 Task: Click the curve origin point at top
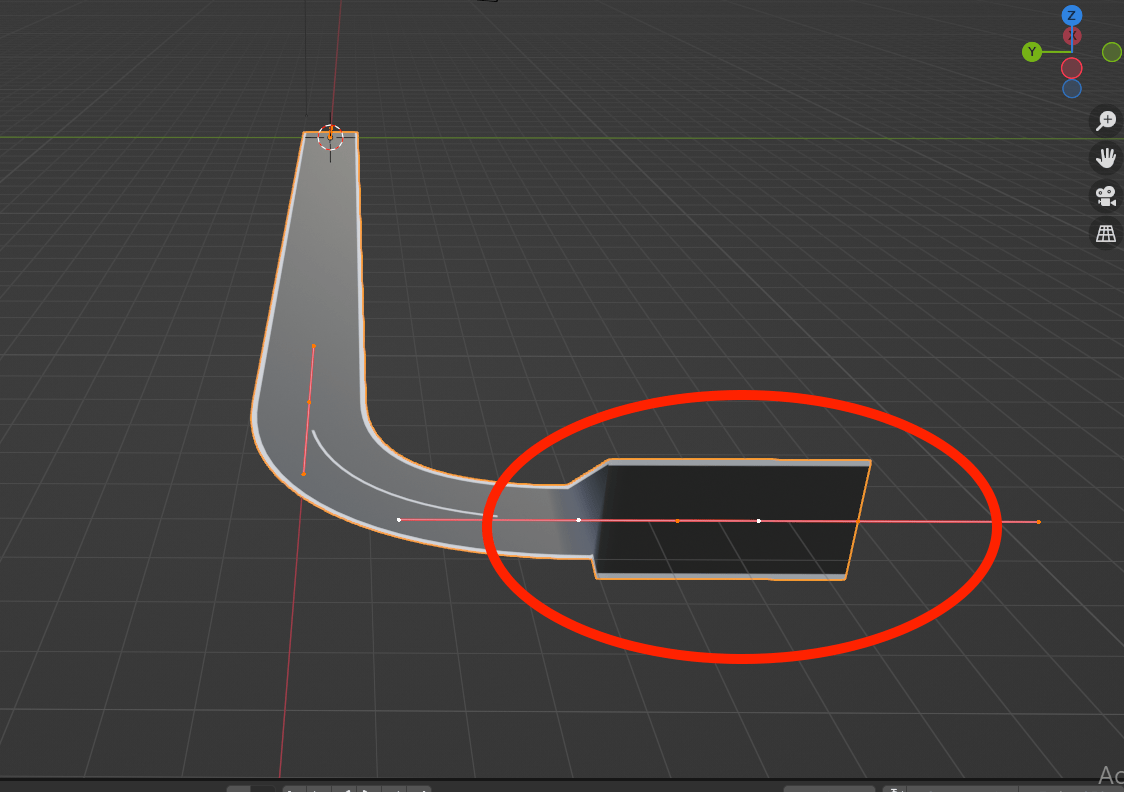(x=330, y=133)
